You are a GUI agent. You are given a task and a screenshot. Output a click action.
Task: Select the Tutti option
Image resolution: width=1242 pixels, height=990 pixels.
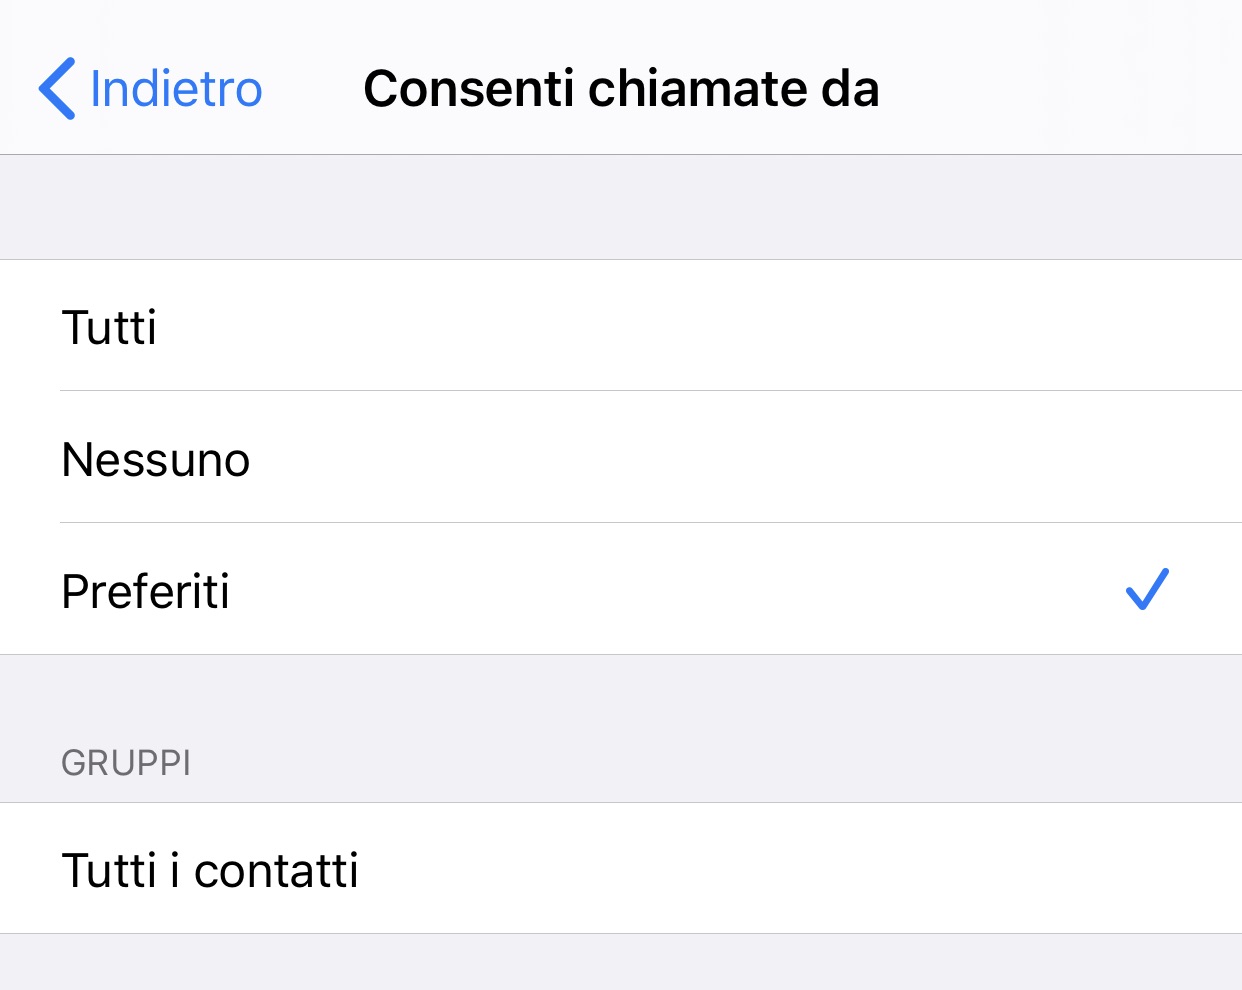[109, 327]
